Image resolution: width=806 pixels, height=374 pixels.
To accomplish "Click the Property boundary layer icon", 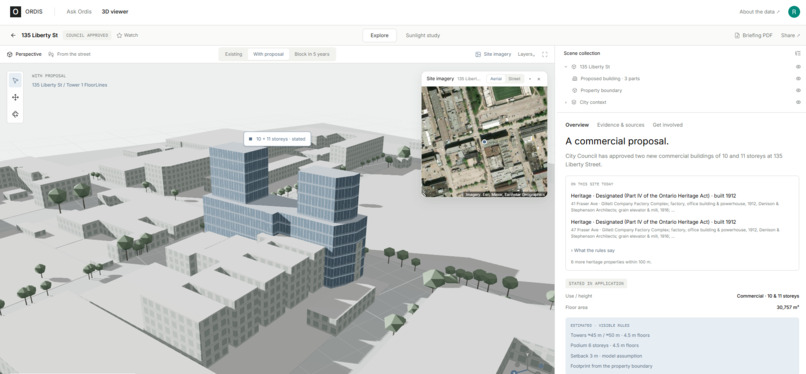I will pyautogui.click(x=575, y=90).
